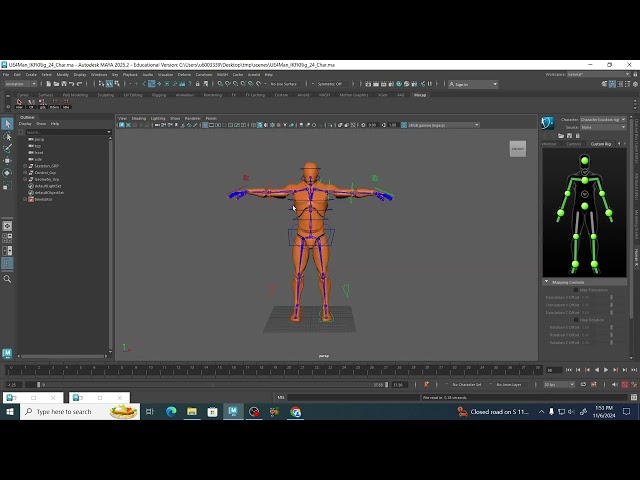This screenshot has width=640, height=480.
Task: Select the Move tool in toolbox
Action: [x=7, y=160]
